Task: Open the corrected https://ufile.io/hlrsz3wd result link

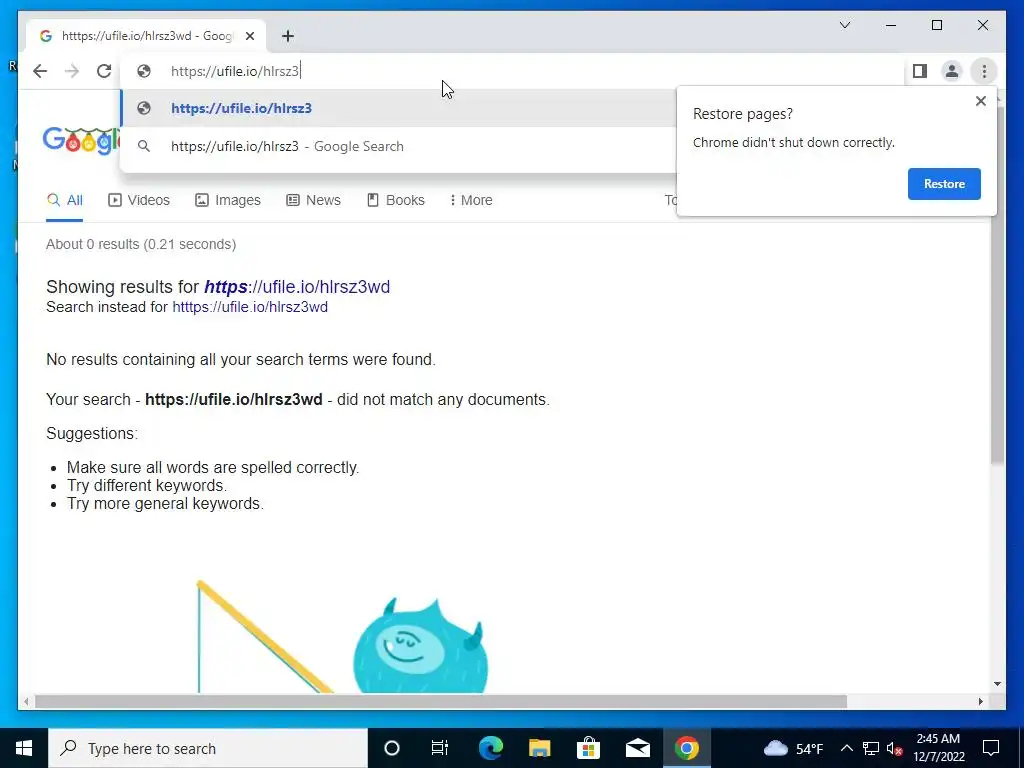Action: tap(297, 287)
